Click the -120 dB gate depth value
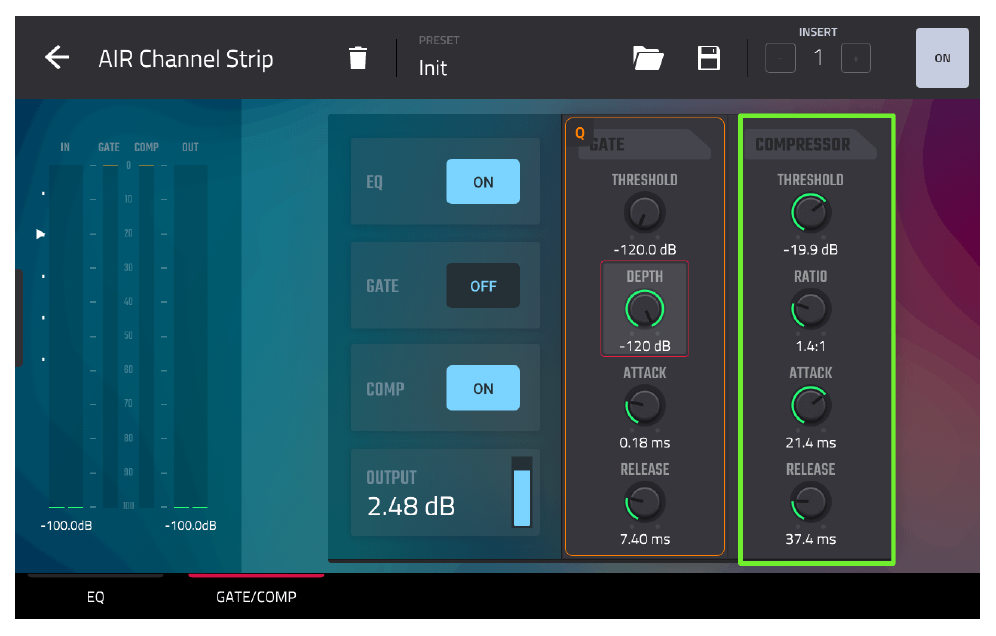The image size is (996, 636). [645, 346]
